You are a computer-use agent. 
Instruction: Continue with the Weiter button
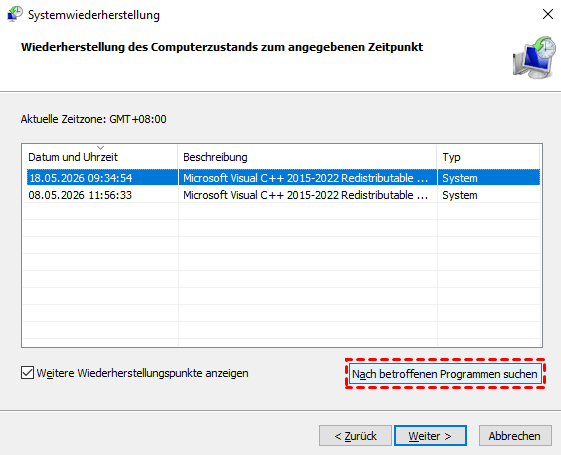(x=430, y=436)
